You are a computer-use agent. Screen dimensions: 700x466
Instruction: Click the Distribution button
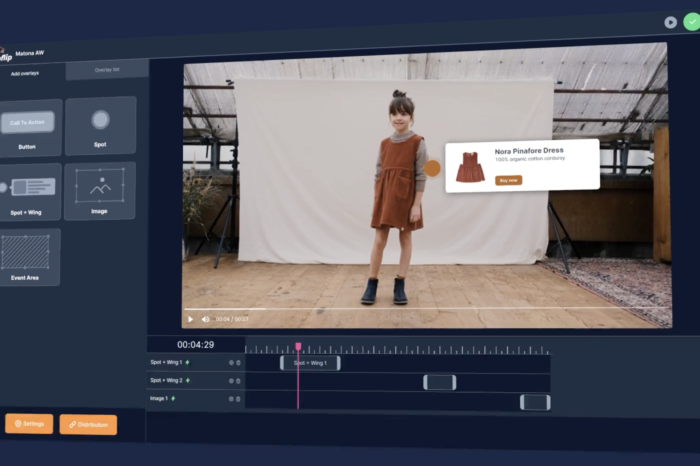(x=88, y=425)
